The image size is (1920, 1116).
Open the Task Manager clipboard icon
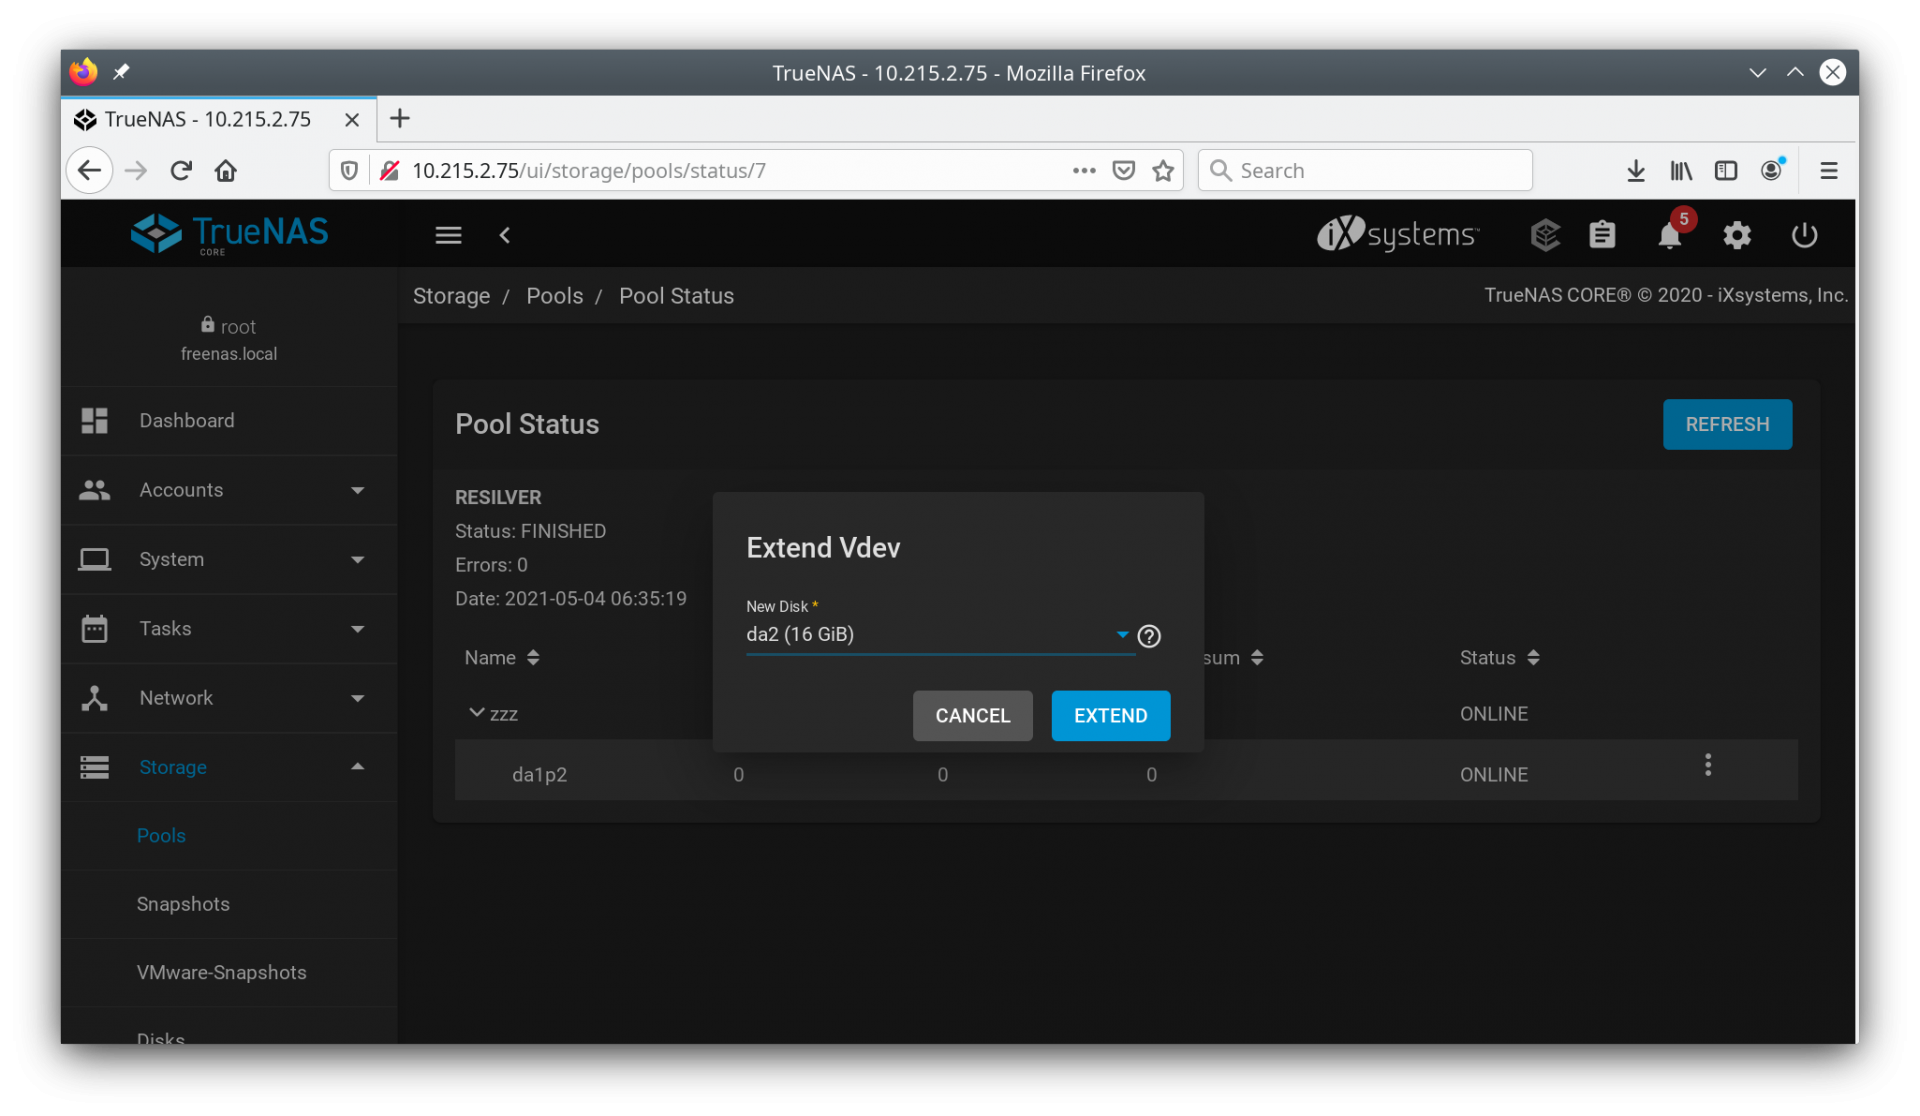tap(1602, 235)
